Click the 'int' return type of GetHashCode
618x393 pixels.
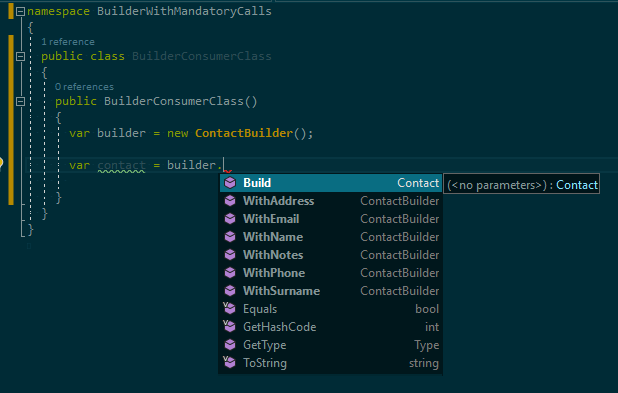tap(432, 327)
